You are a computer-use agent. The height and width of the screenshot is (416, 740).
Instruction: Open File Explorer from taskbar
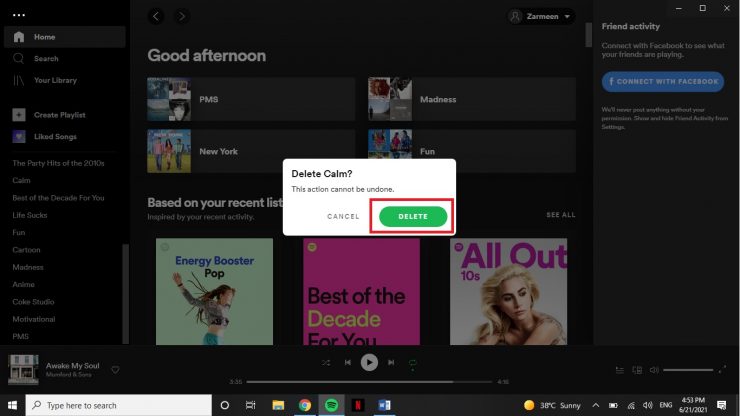278,405
